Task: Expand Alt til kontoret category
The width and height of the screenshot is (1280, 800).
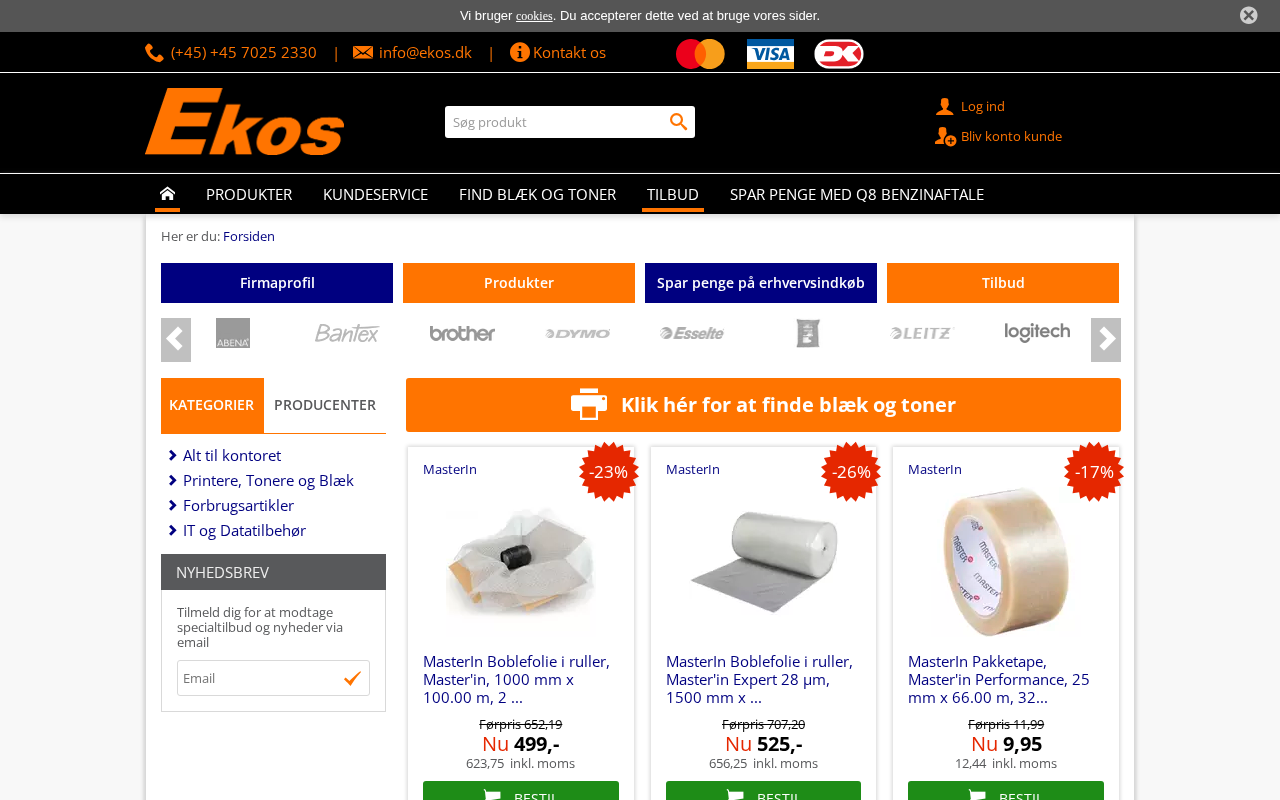Action: coord(173,456)
